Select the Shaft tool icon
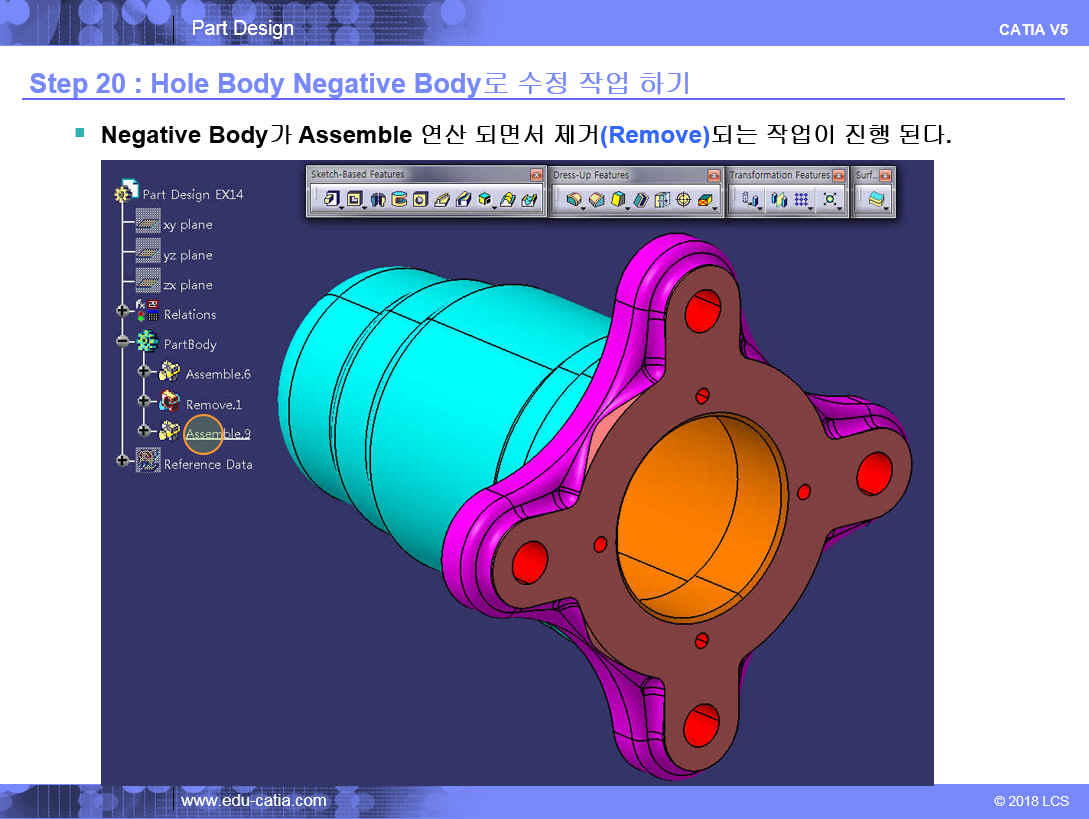The height and width of the screenshot is (819, 1089). click(378, 200)
